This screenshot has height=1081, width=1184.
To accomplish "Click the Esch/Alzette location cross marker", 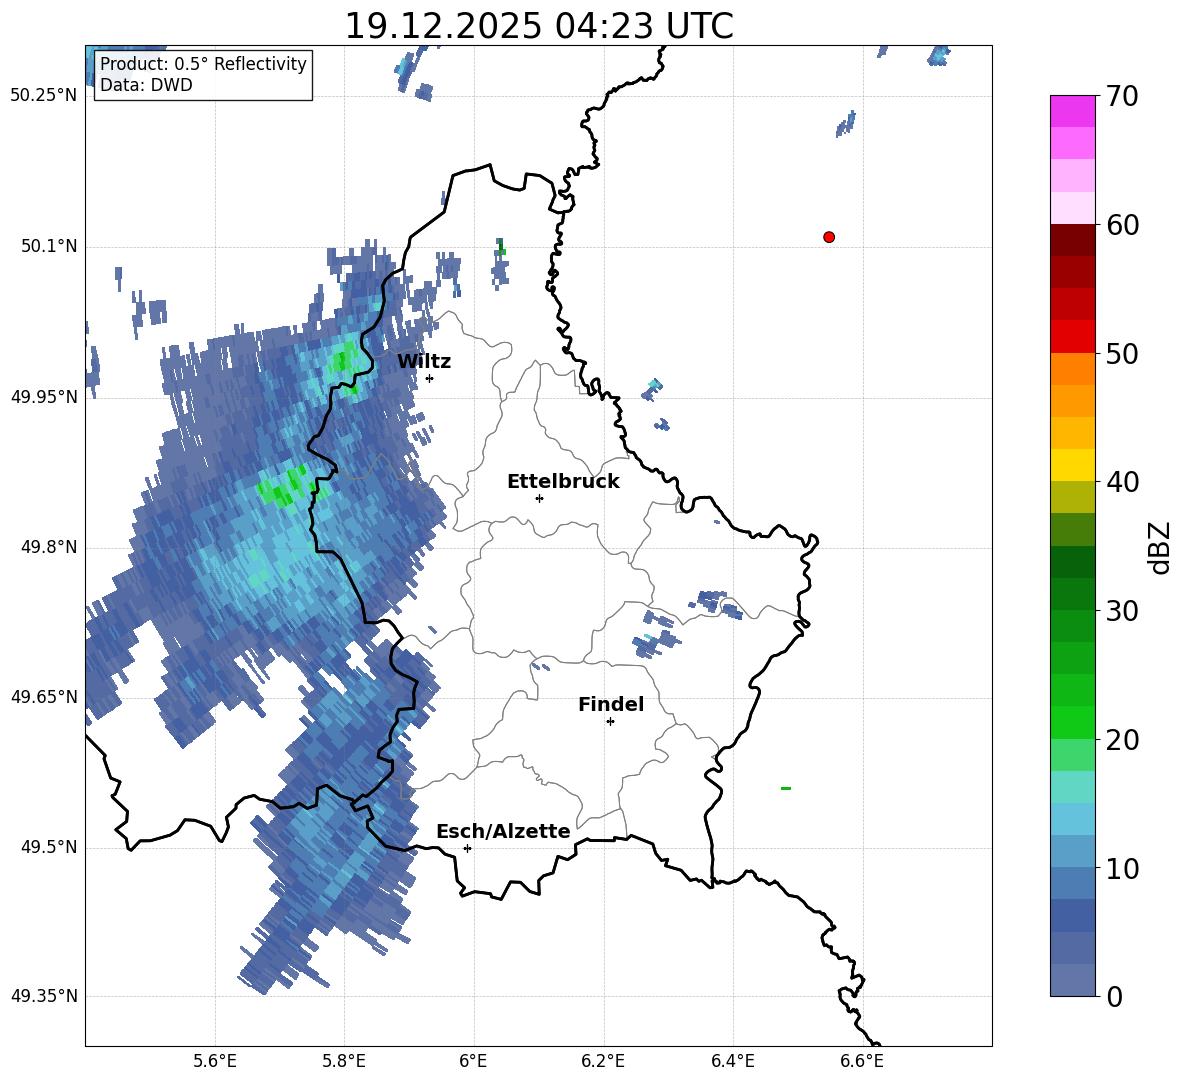I will (x=467, y=848).
